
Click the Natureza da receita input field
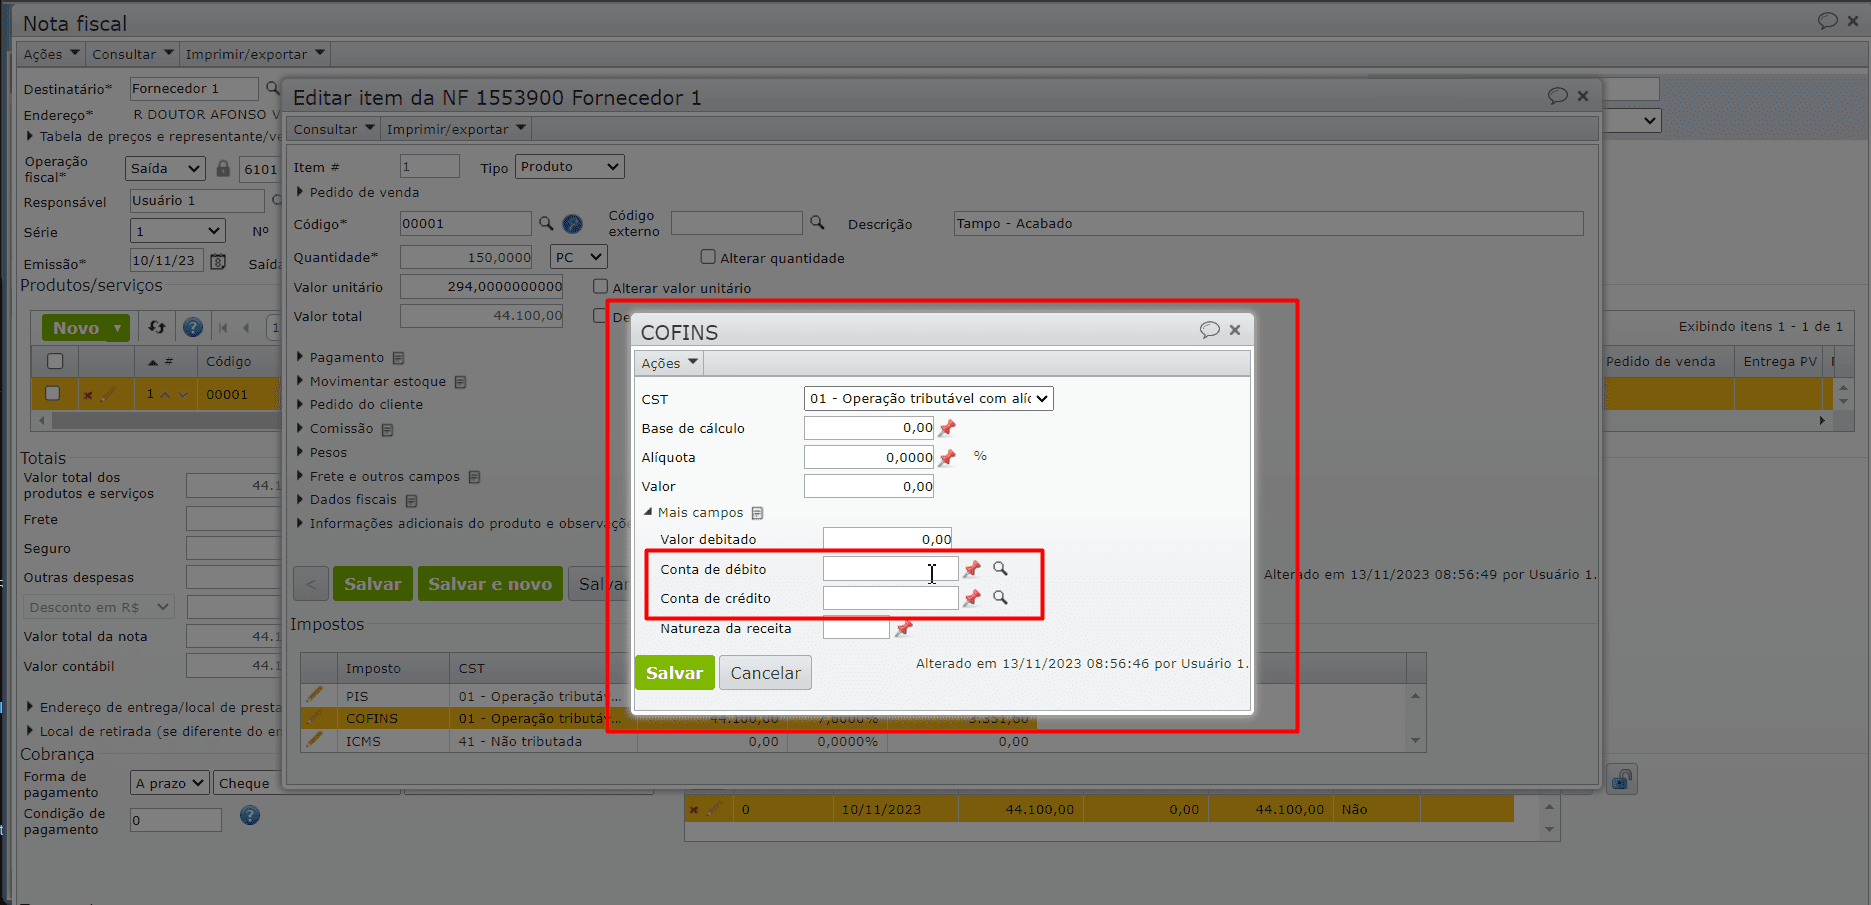tap(856, 628)
